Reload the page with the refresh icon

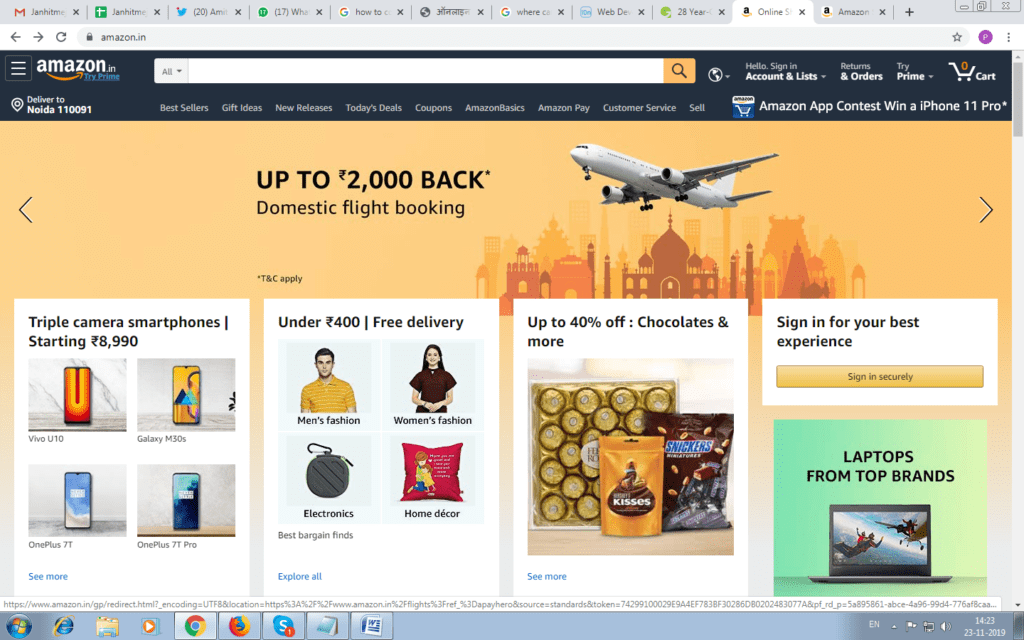pyautogui.click(x=61, y=37)
